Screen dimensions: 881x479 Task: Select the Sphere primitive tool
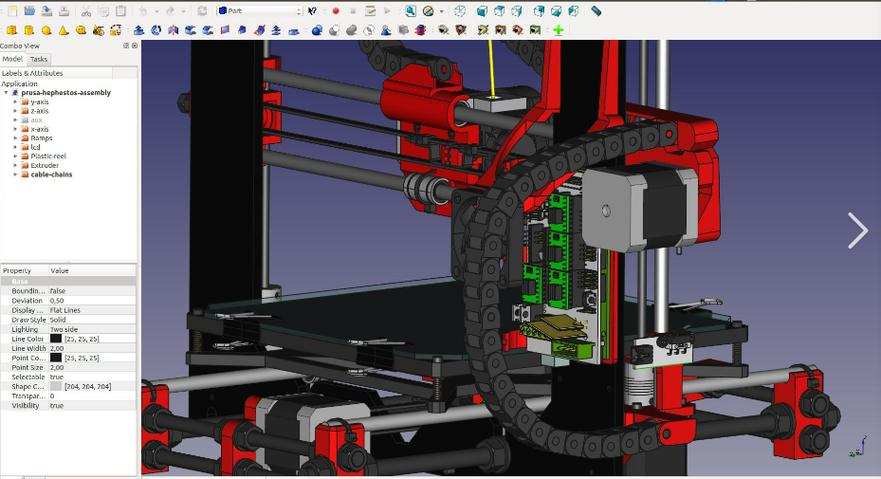[46, 30]
